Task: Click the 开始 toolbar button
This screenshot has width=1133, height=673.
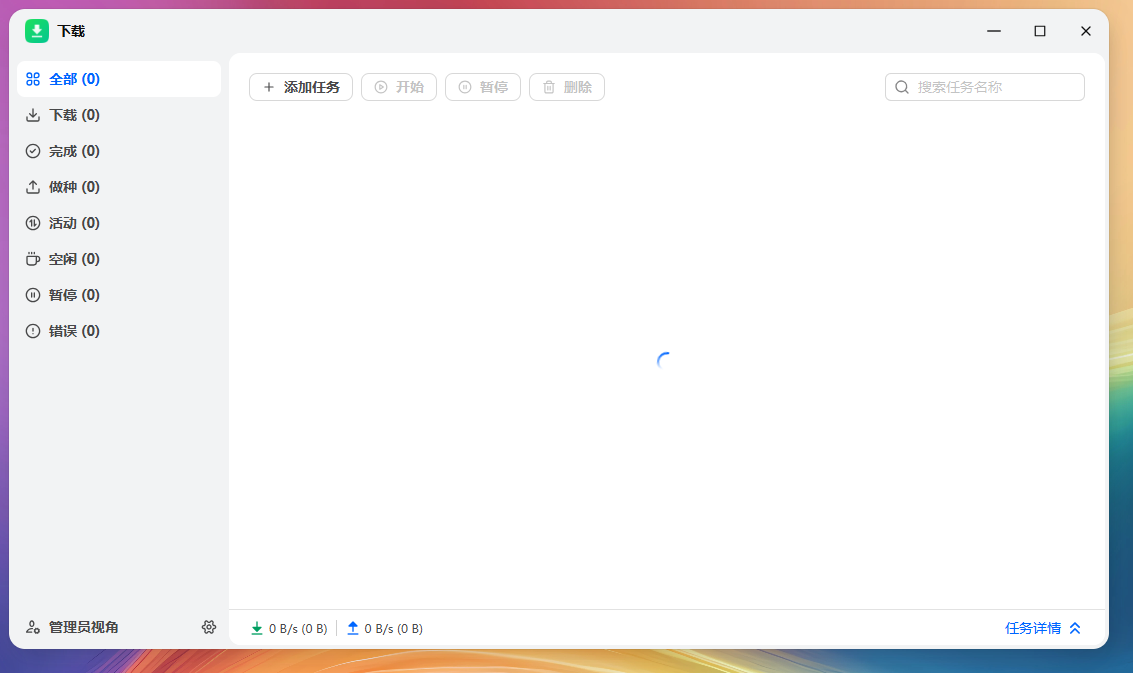Action: click(x=398, y=87)
